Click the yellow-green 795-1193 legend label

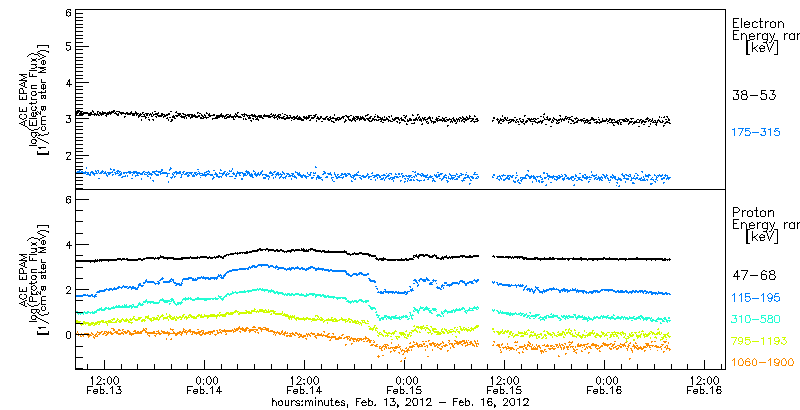pos(759,341)
